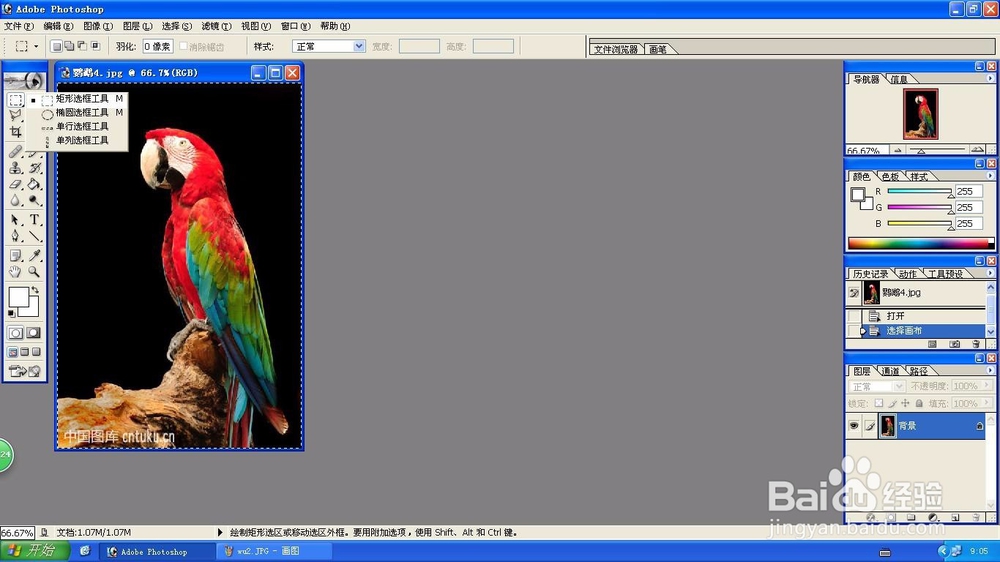
Task: Select the Lasso tool in the toolbox
Action: coord(15,115)
